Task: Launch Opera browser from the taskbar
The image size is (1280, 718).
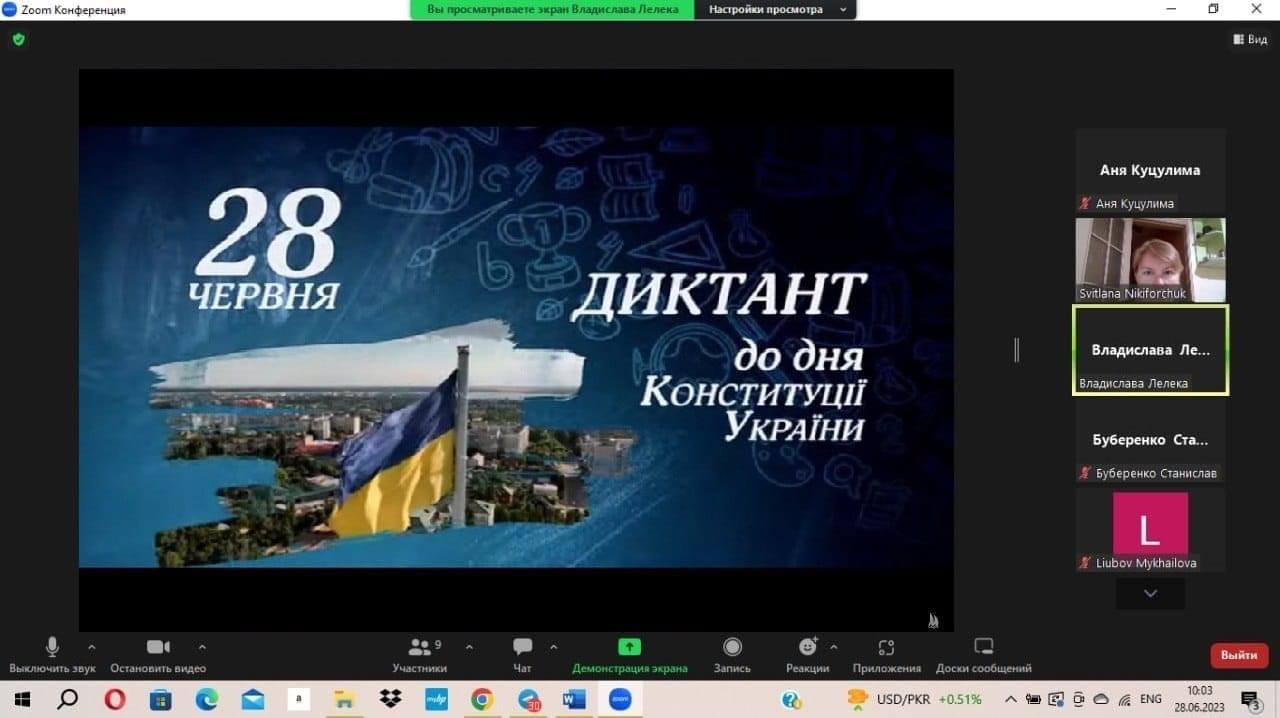Action: [115, 699]
